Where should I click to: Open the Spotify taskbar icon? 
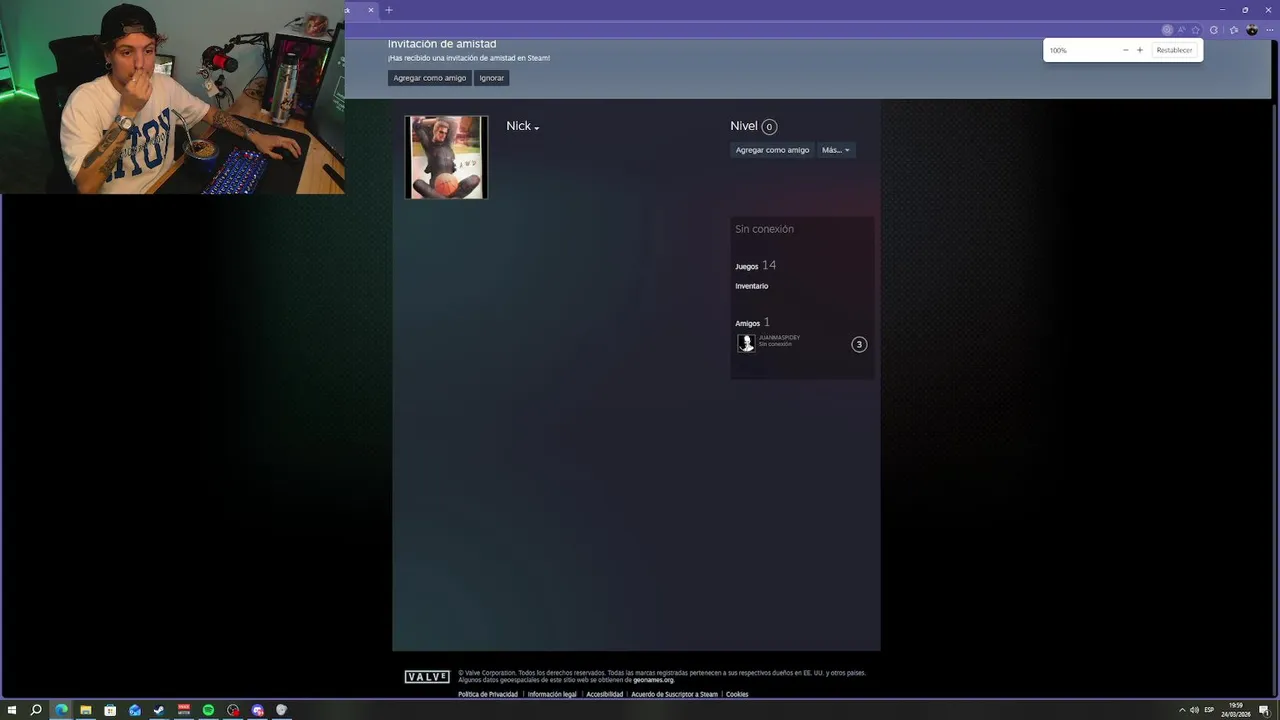point(208,710)
